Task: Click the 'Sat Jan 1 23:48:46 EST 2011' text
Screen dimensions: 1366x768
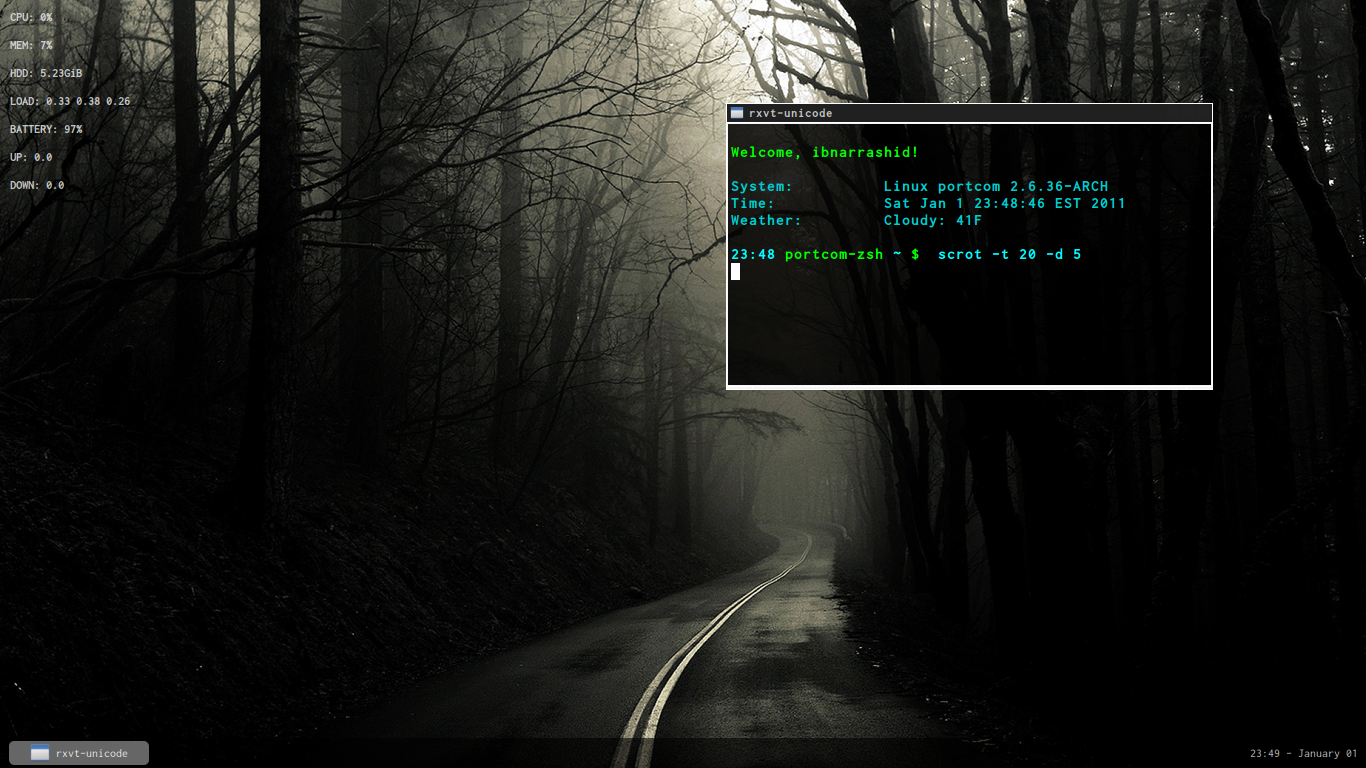Action: (x=1004, y=203)
